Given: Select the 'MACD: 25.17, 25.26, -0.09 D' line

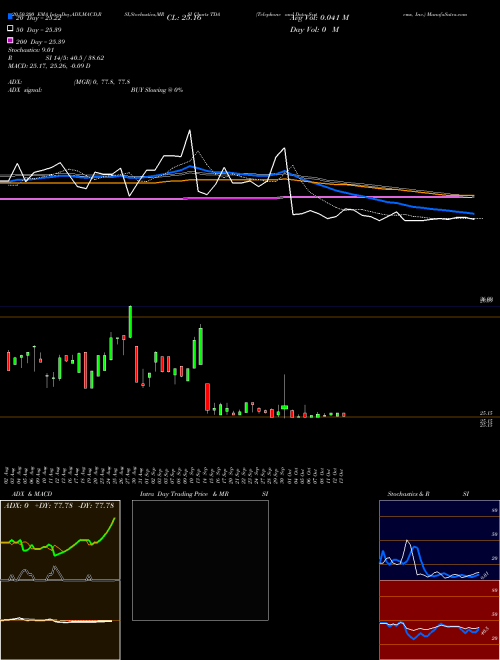Looking at the screenshot, I should (49, 66).
